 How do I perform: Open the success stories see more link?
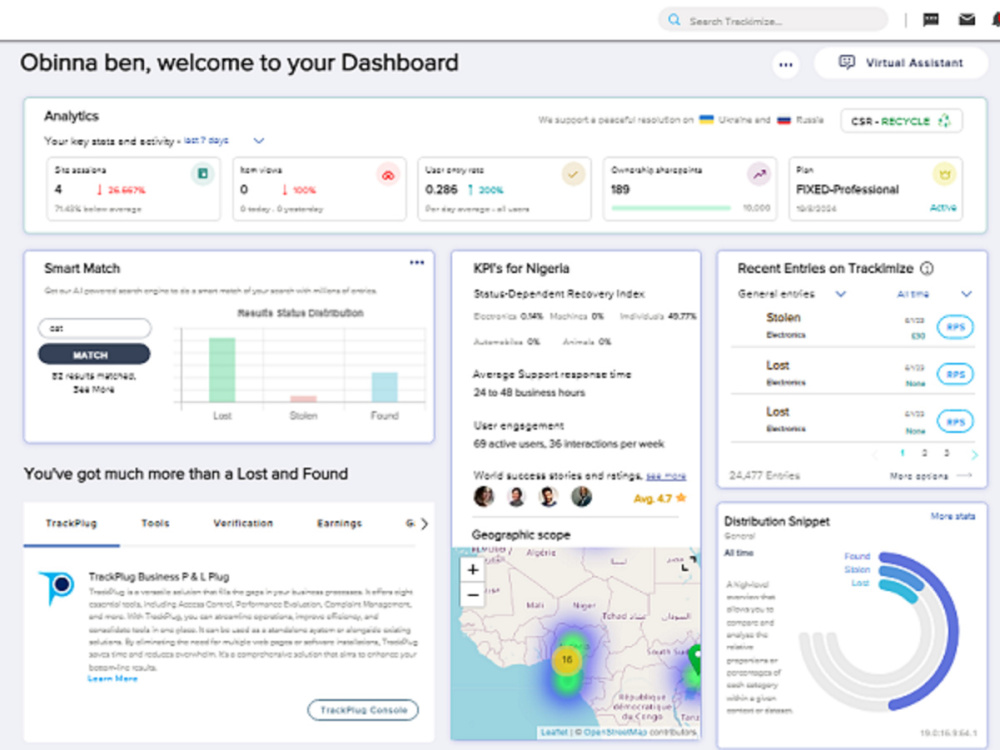pyautogui.click(x=666, y=476)
